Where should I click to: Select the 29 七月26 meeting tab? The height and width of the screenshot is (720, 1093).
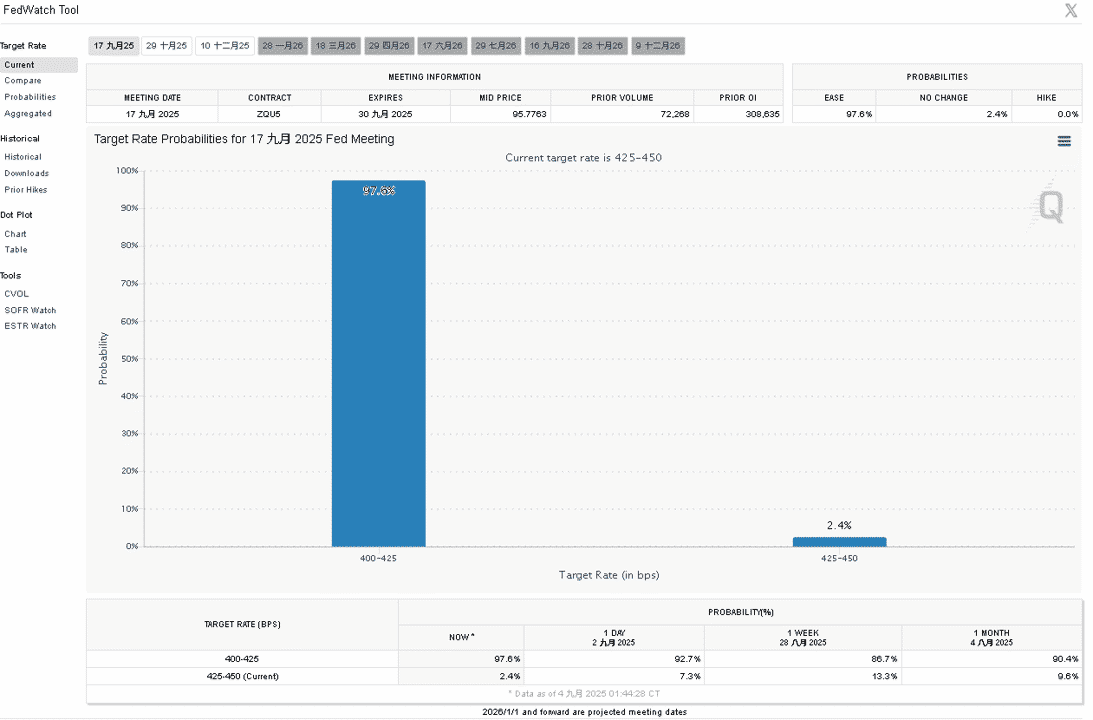[x=496, y=46]
